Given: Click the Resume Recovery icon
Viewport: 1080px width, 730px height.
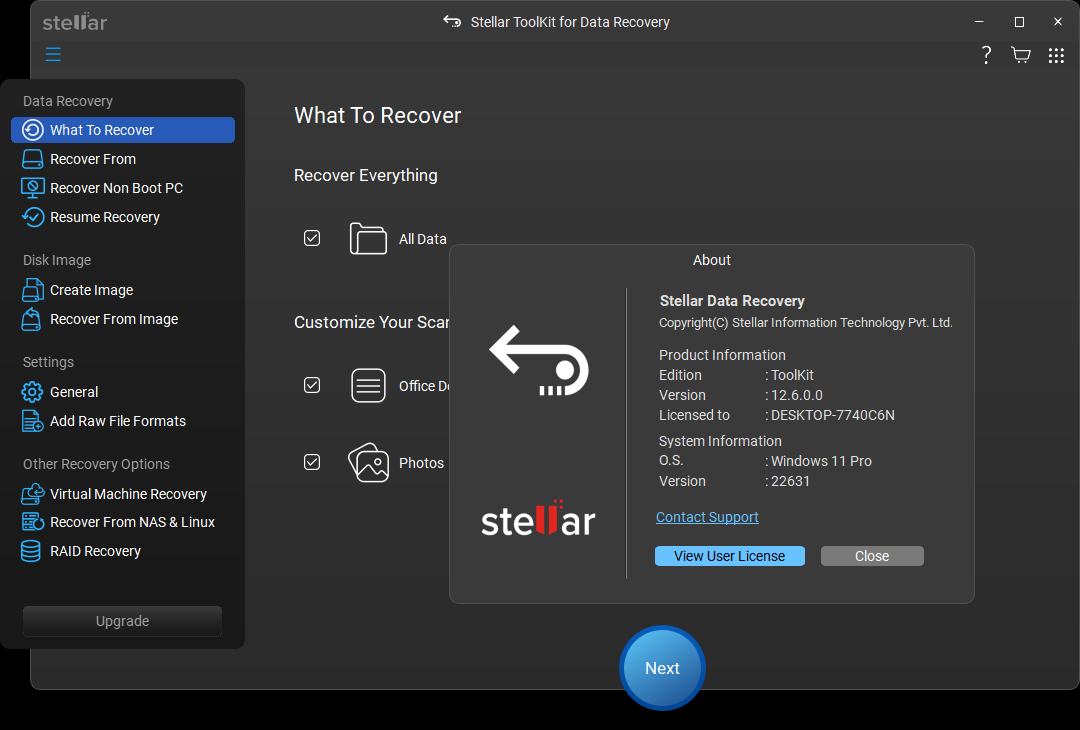Looking at the screenshot, I should click(32, 217).
